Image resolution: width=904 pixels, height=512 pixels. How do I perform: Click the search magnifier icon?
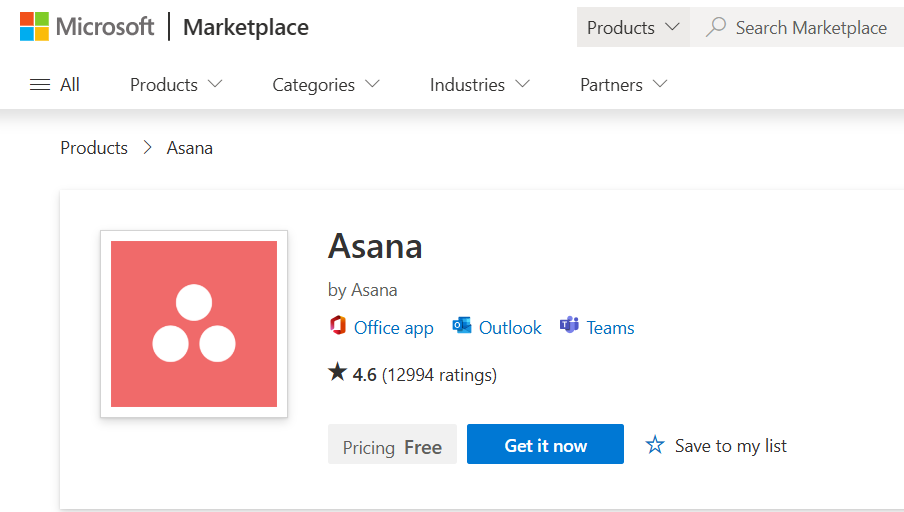click(x=715, y=27)
